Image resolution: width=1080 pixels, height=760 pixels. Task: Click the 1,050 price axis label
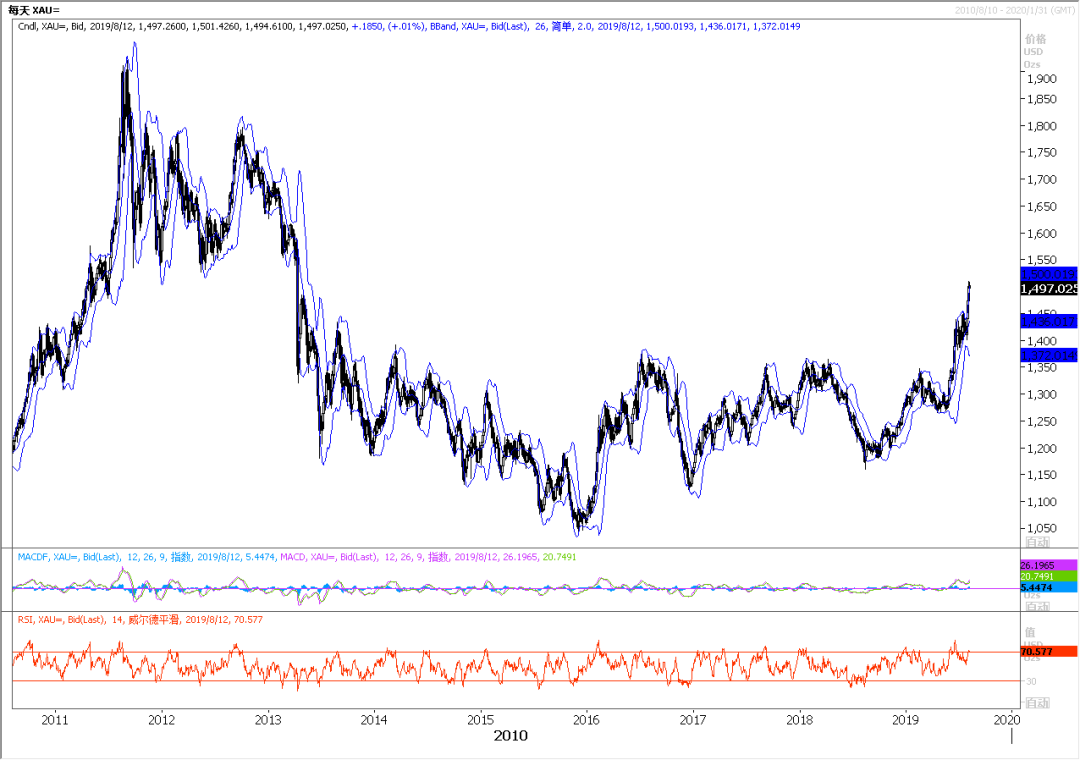(x=1041, y=528)
